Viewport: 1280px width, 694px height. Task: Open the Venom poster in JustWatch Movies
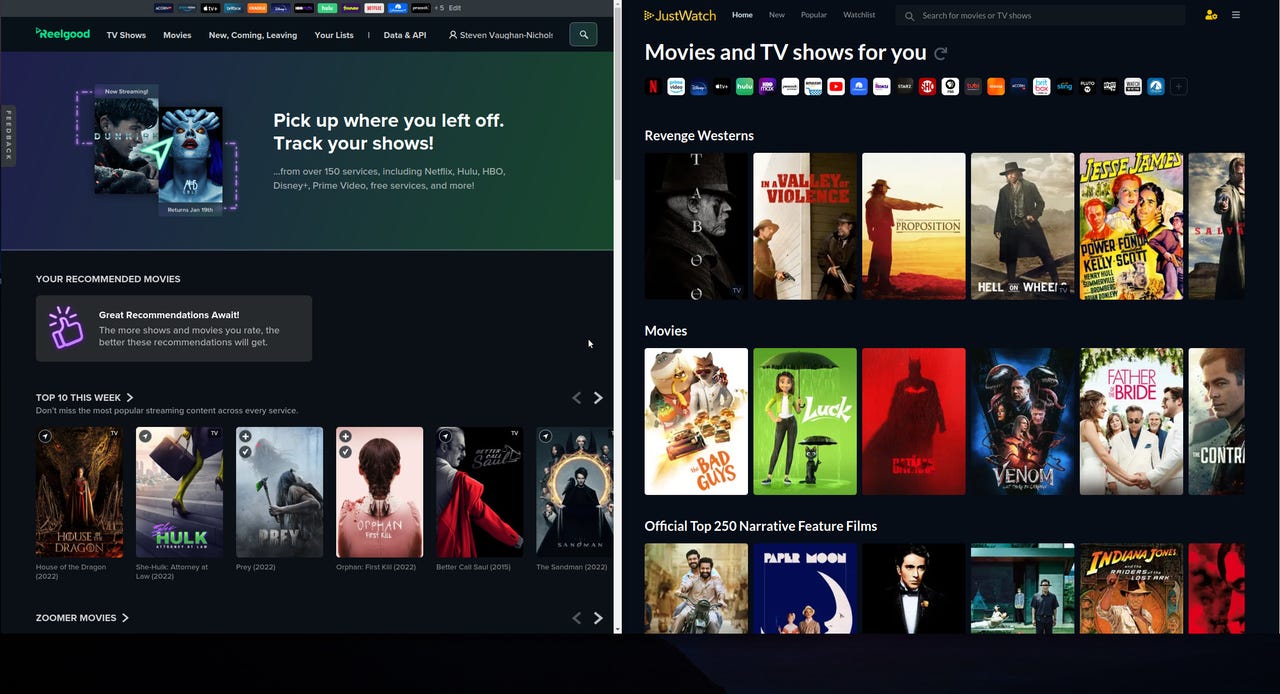click(1022, 421)
